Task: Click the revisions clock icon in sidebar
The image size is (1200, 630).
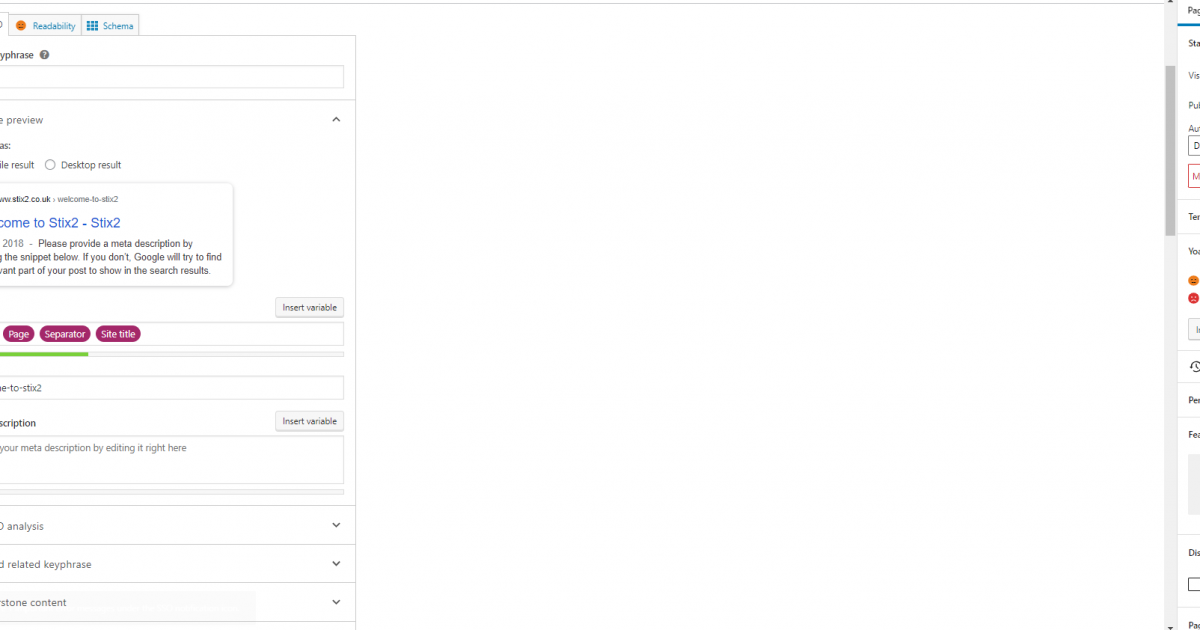Action: click(1194, 367)
